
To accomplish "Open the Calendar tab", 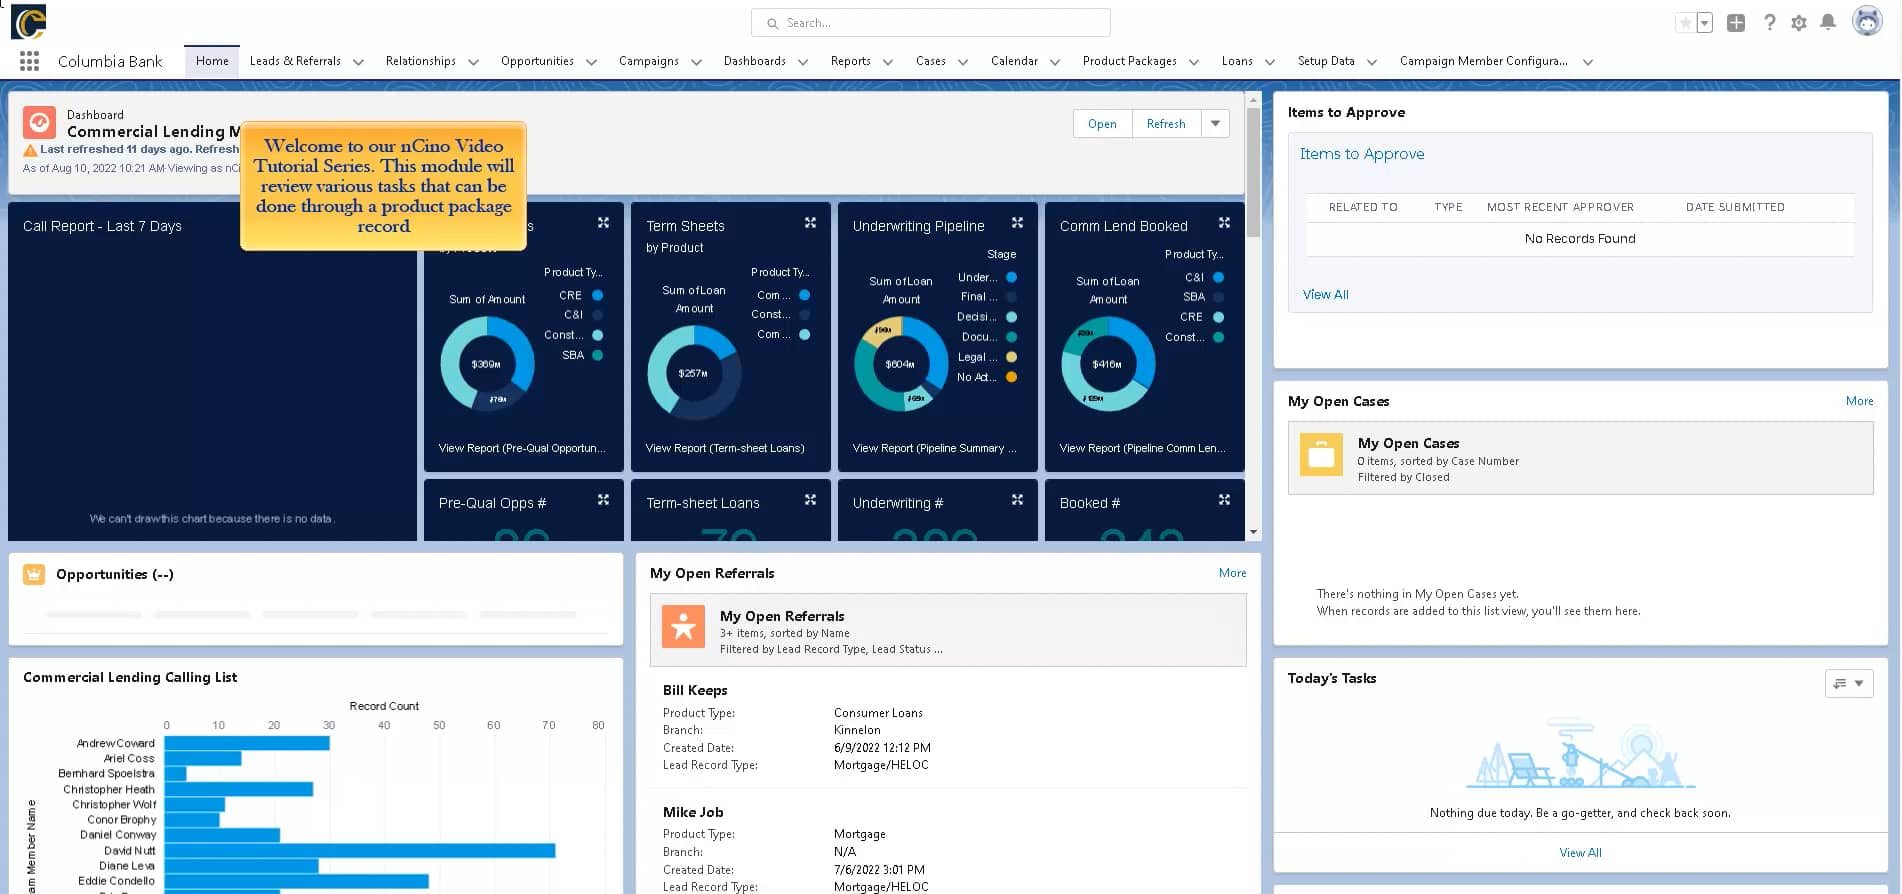I will click(x=1014, y=61).
